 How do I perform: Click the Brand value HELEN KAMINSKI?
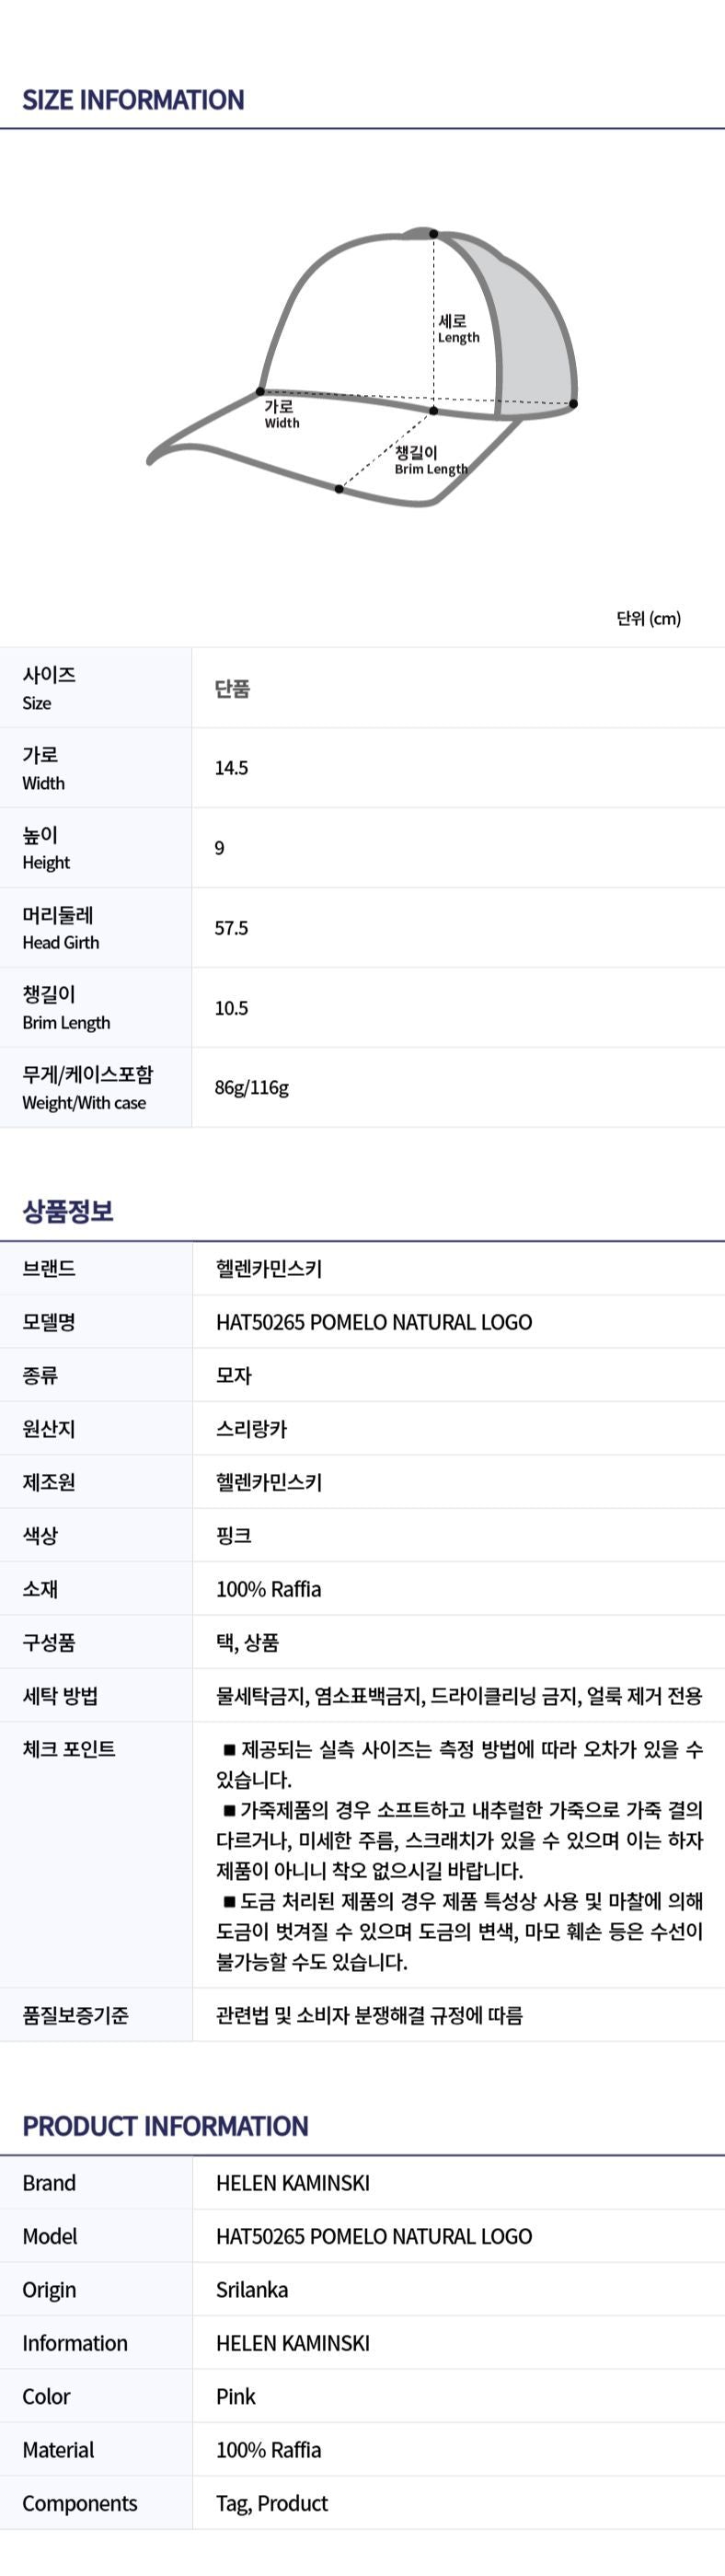click(x=292, y=2183)
